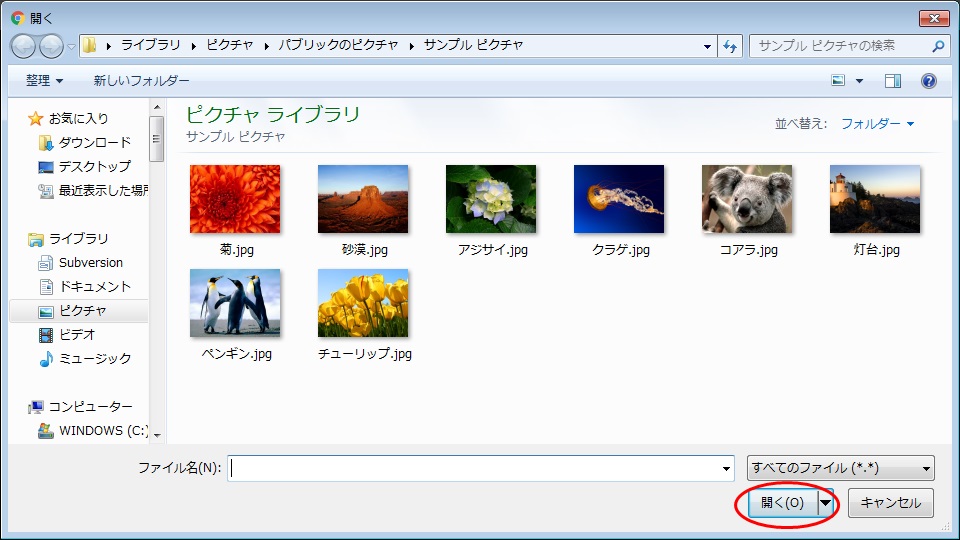Open デスクトップ in favorites
The height and width of the screenshot is (540, 960).
[x=95, y=166]
